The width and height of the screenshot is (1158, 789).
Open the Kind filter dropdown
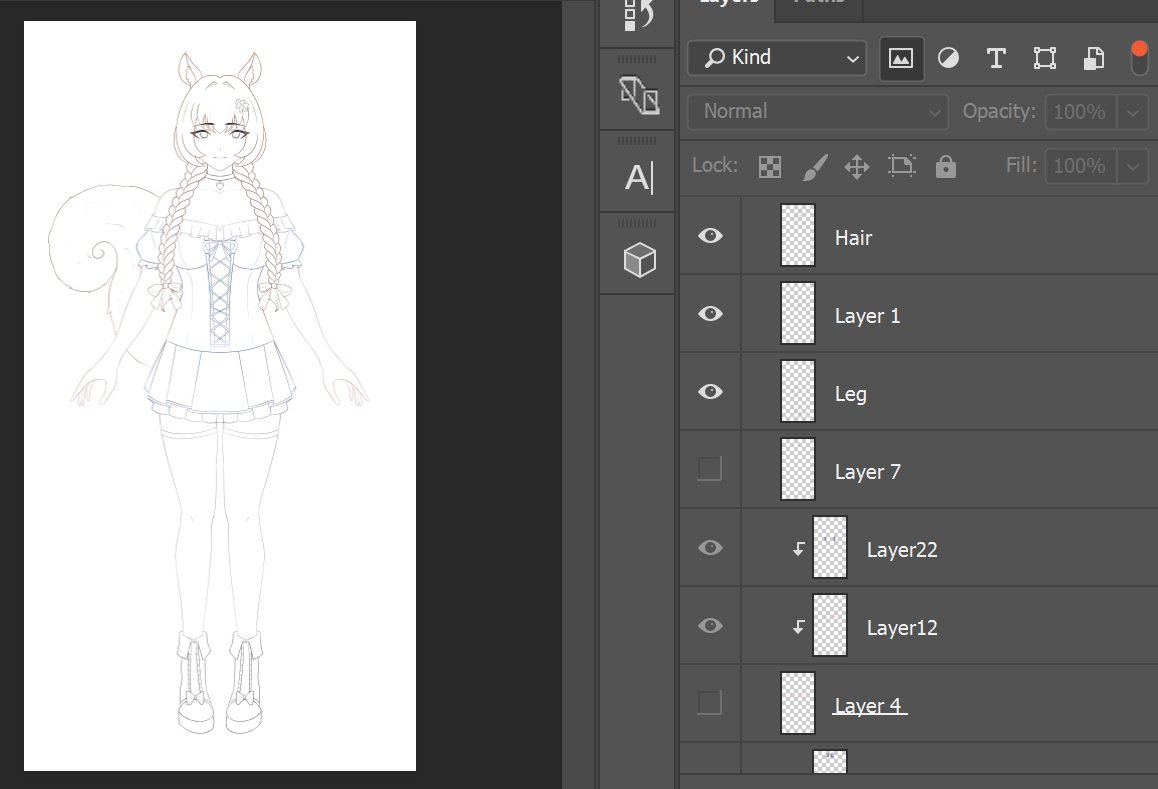click(x=777, y=58)
